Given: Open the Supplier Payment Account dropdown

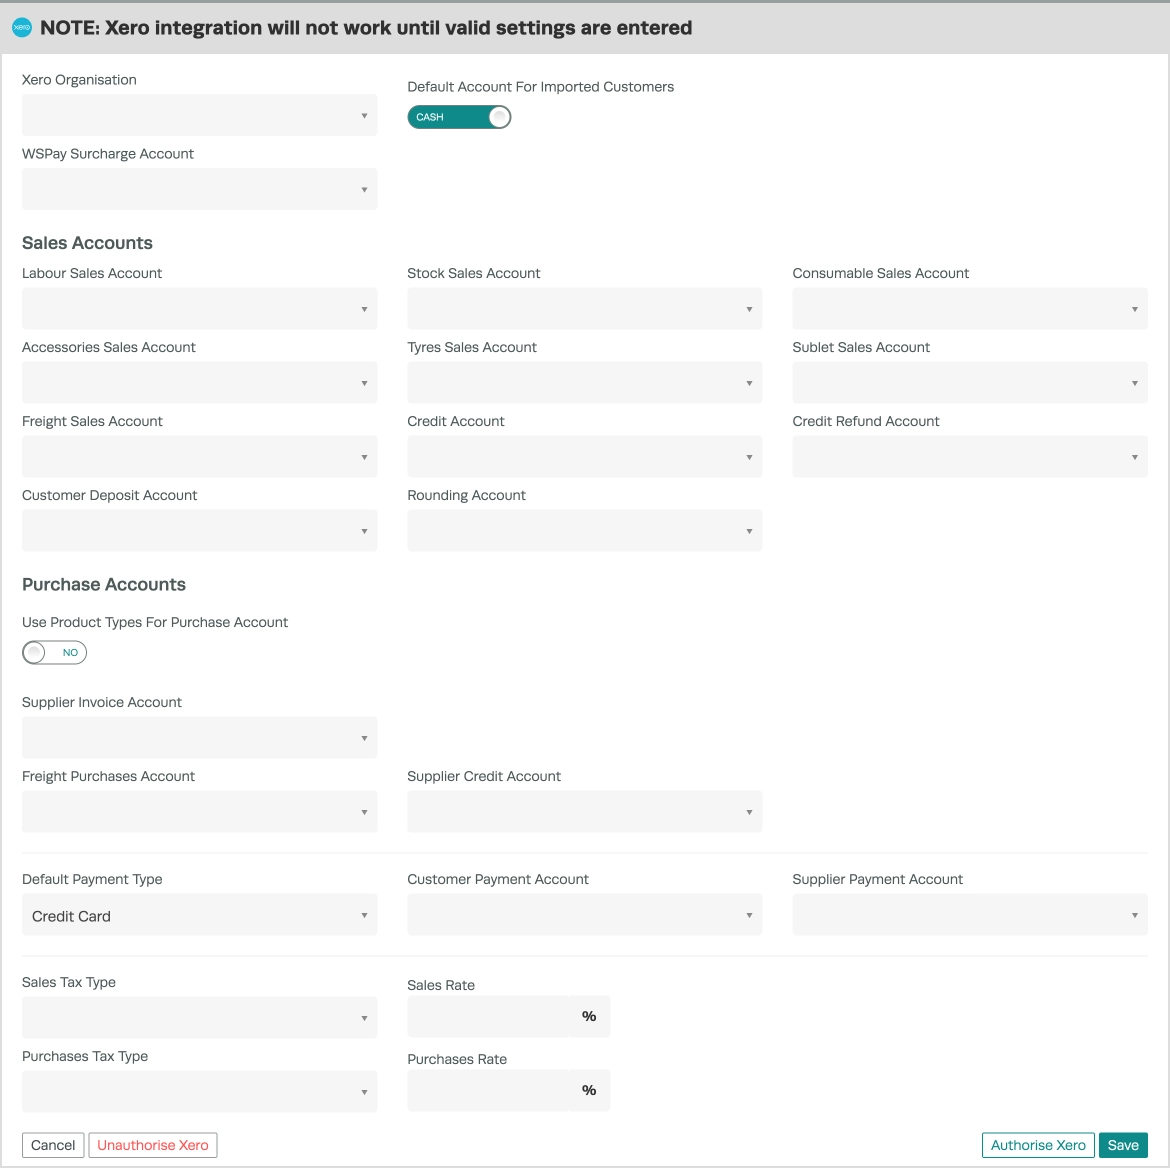Looking at the screenshot, I should click(970, 914).
